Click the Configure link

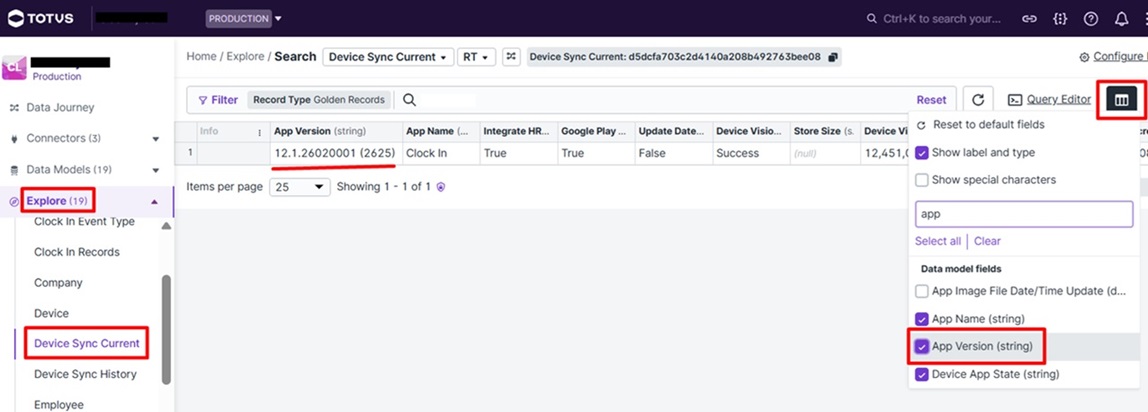1118,57
